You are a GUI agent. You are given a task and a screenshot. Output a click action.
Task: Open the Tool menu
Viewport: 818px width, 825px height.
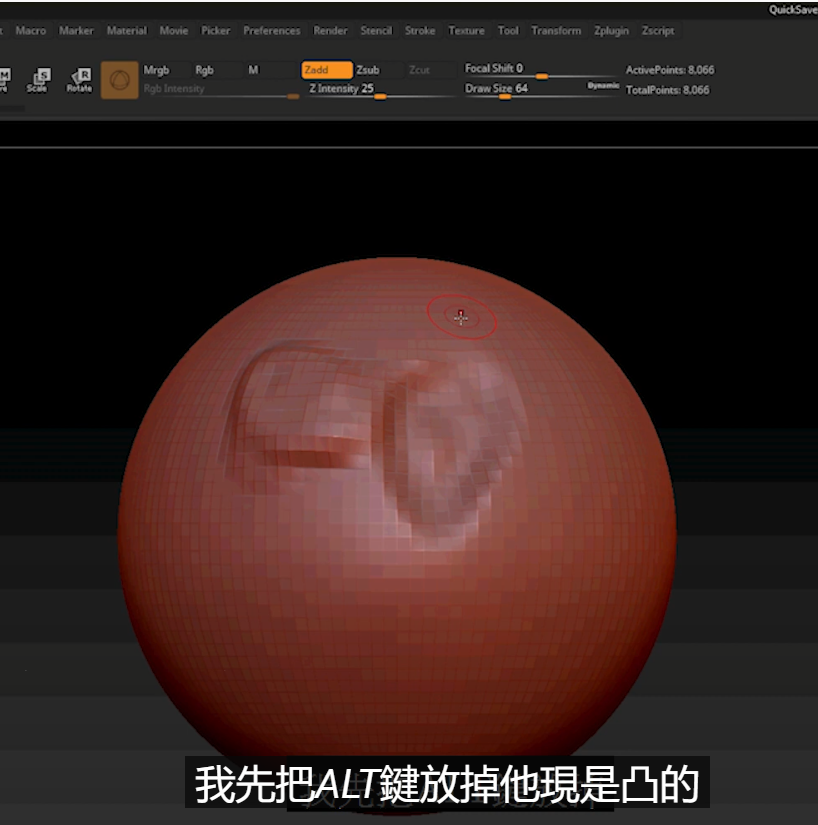click(508, 31)
